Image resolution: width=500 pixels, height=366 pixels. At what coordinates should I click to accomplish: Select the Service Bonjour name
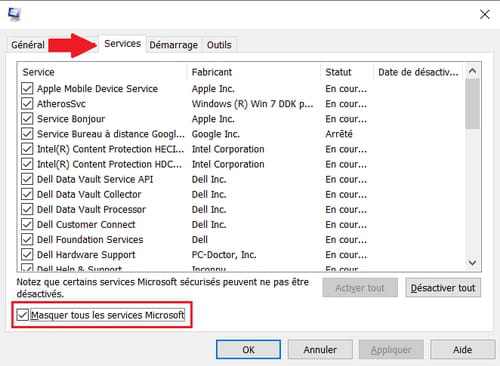[71, 119]
